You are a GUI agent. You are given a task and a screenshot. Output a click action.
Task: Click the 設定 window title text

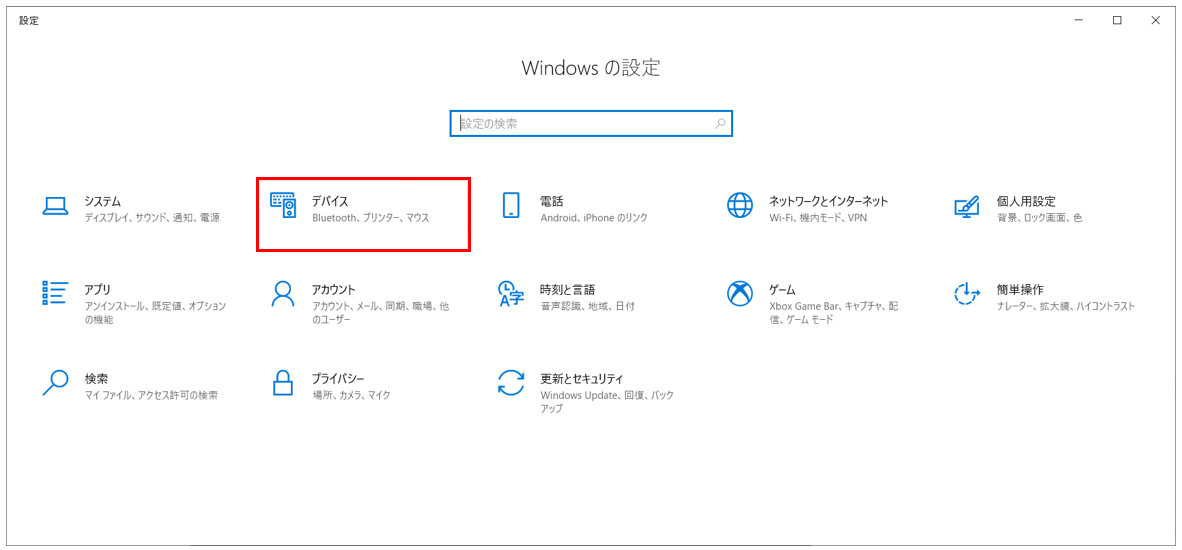(x=29, y=20)
